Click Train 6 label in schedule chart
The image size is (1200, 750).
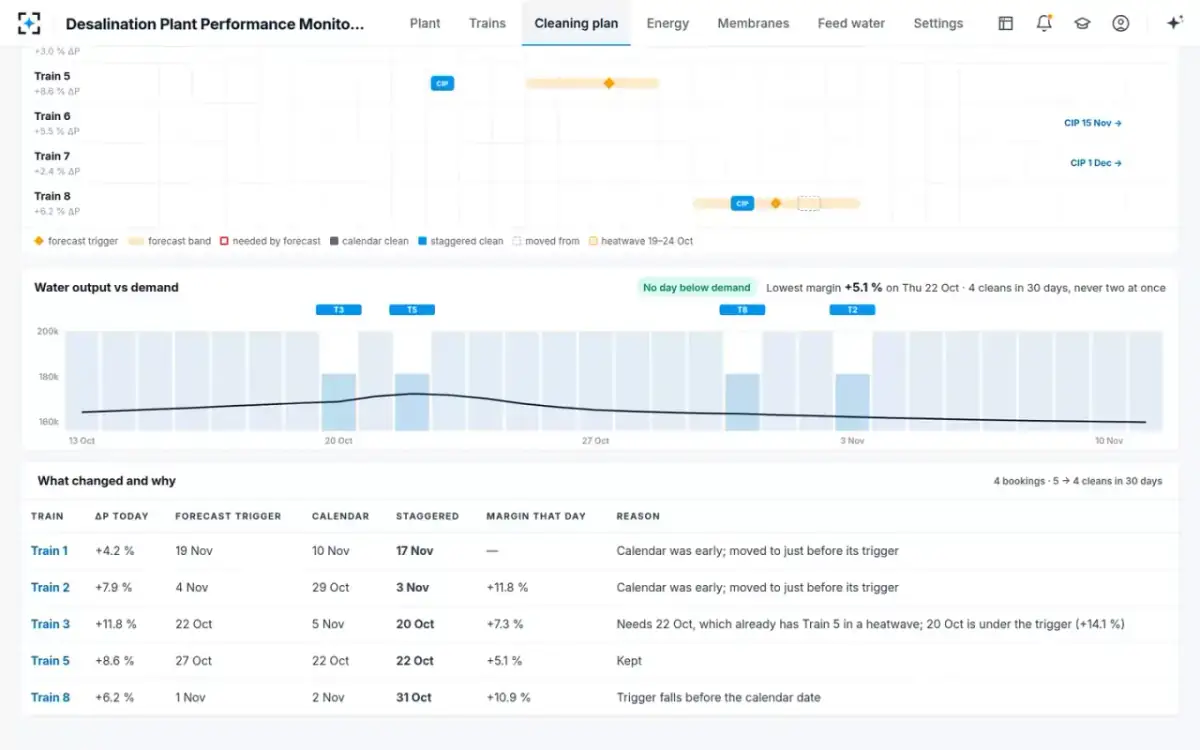[52, 116]
